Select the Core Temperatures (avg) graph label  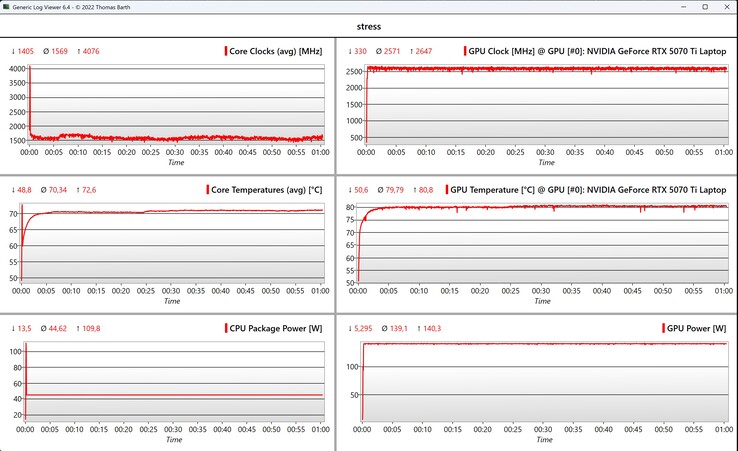tap(266, 189)
